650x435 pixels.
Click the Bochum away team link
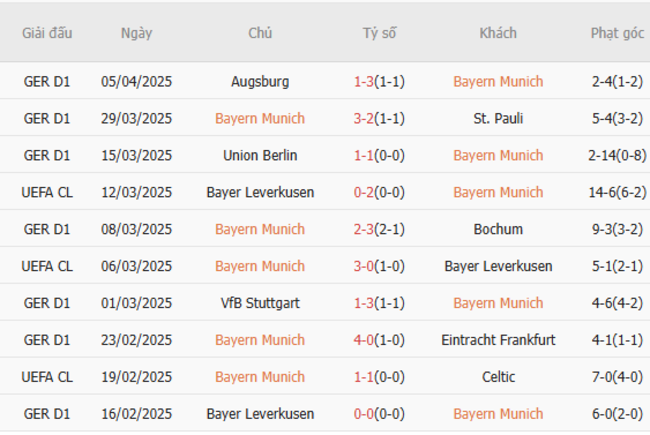(x=498, y=229)
